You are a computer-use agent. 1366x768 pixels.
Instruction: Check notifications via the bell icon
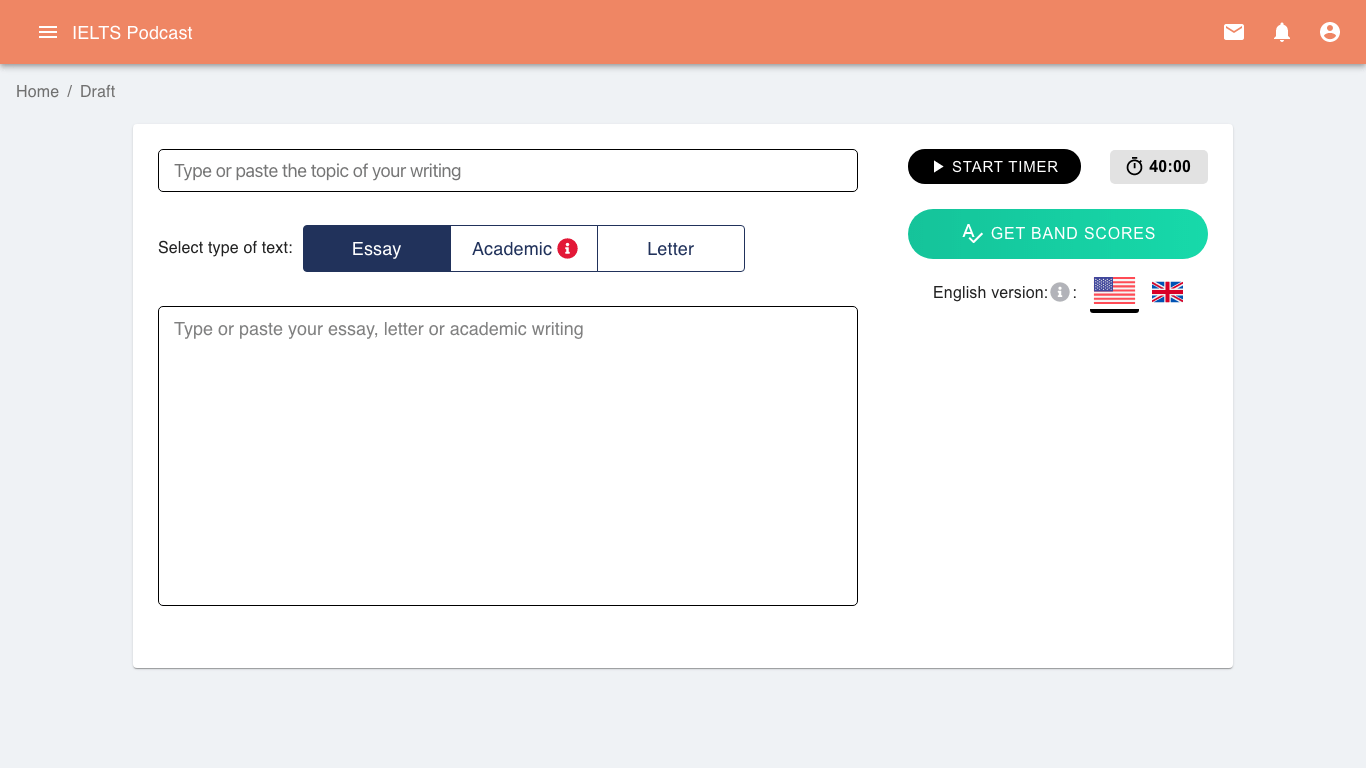click(x=1281, y=31)
